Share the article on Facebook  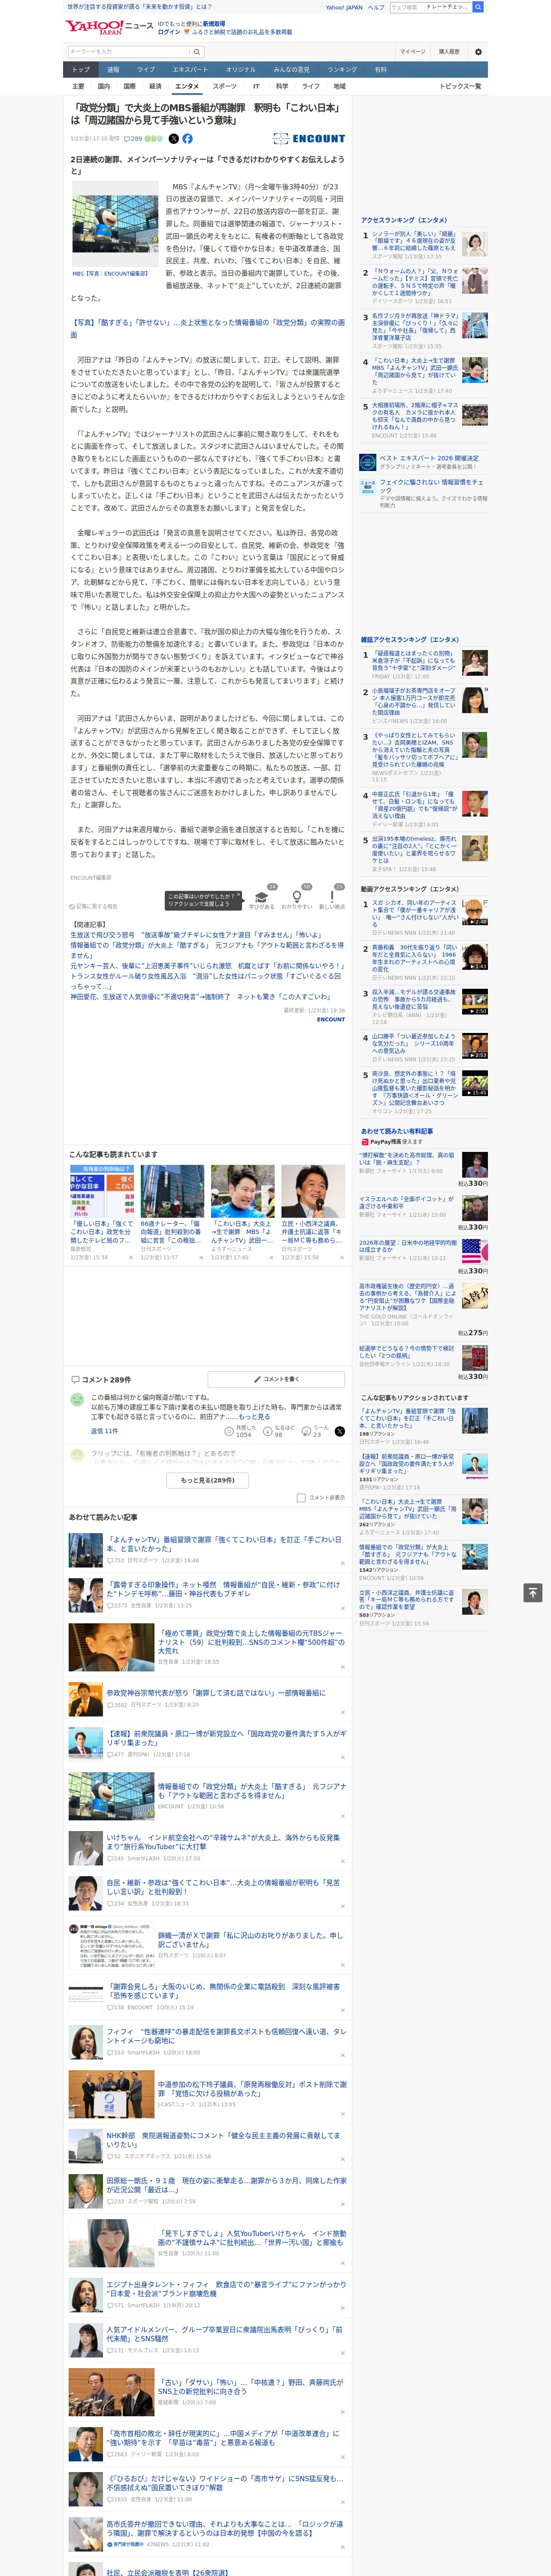click(x=187, y=139)
